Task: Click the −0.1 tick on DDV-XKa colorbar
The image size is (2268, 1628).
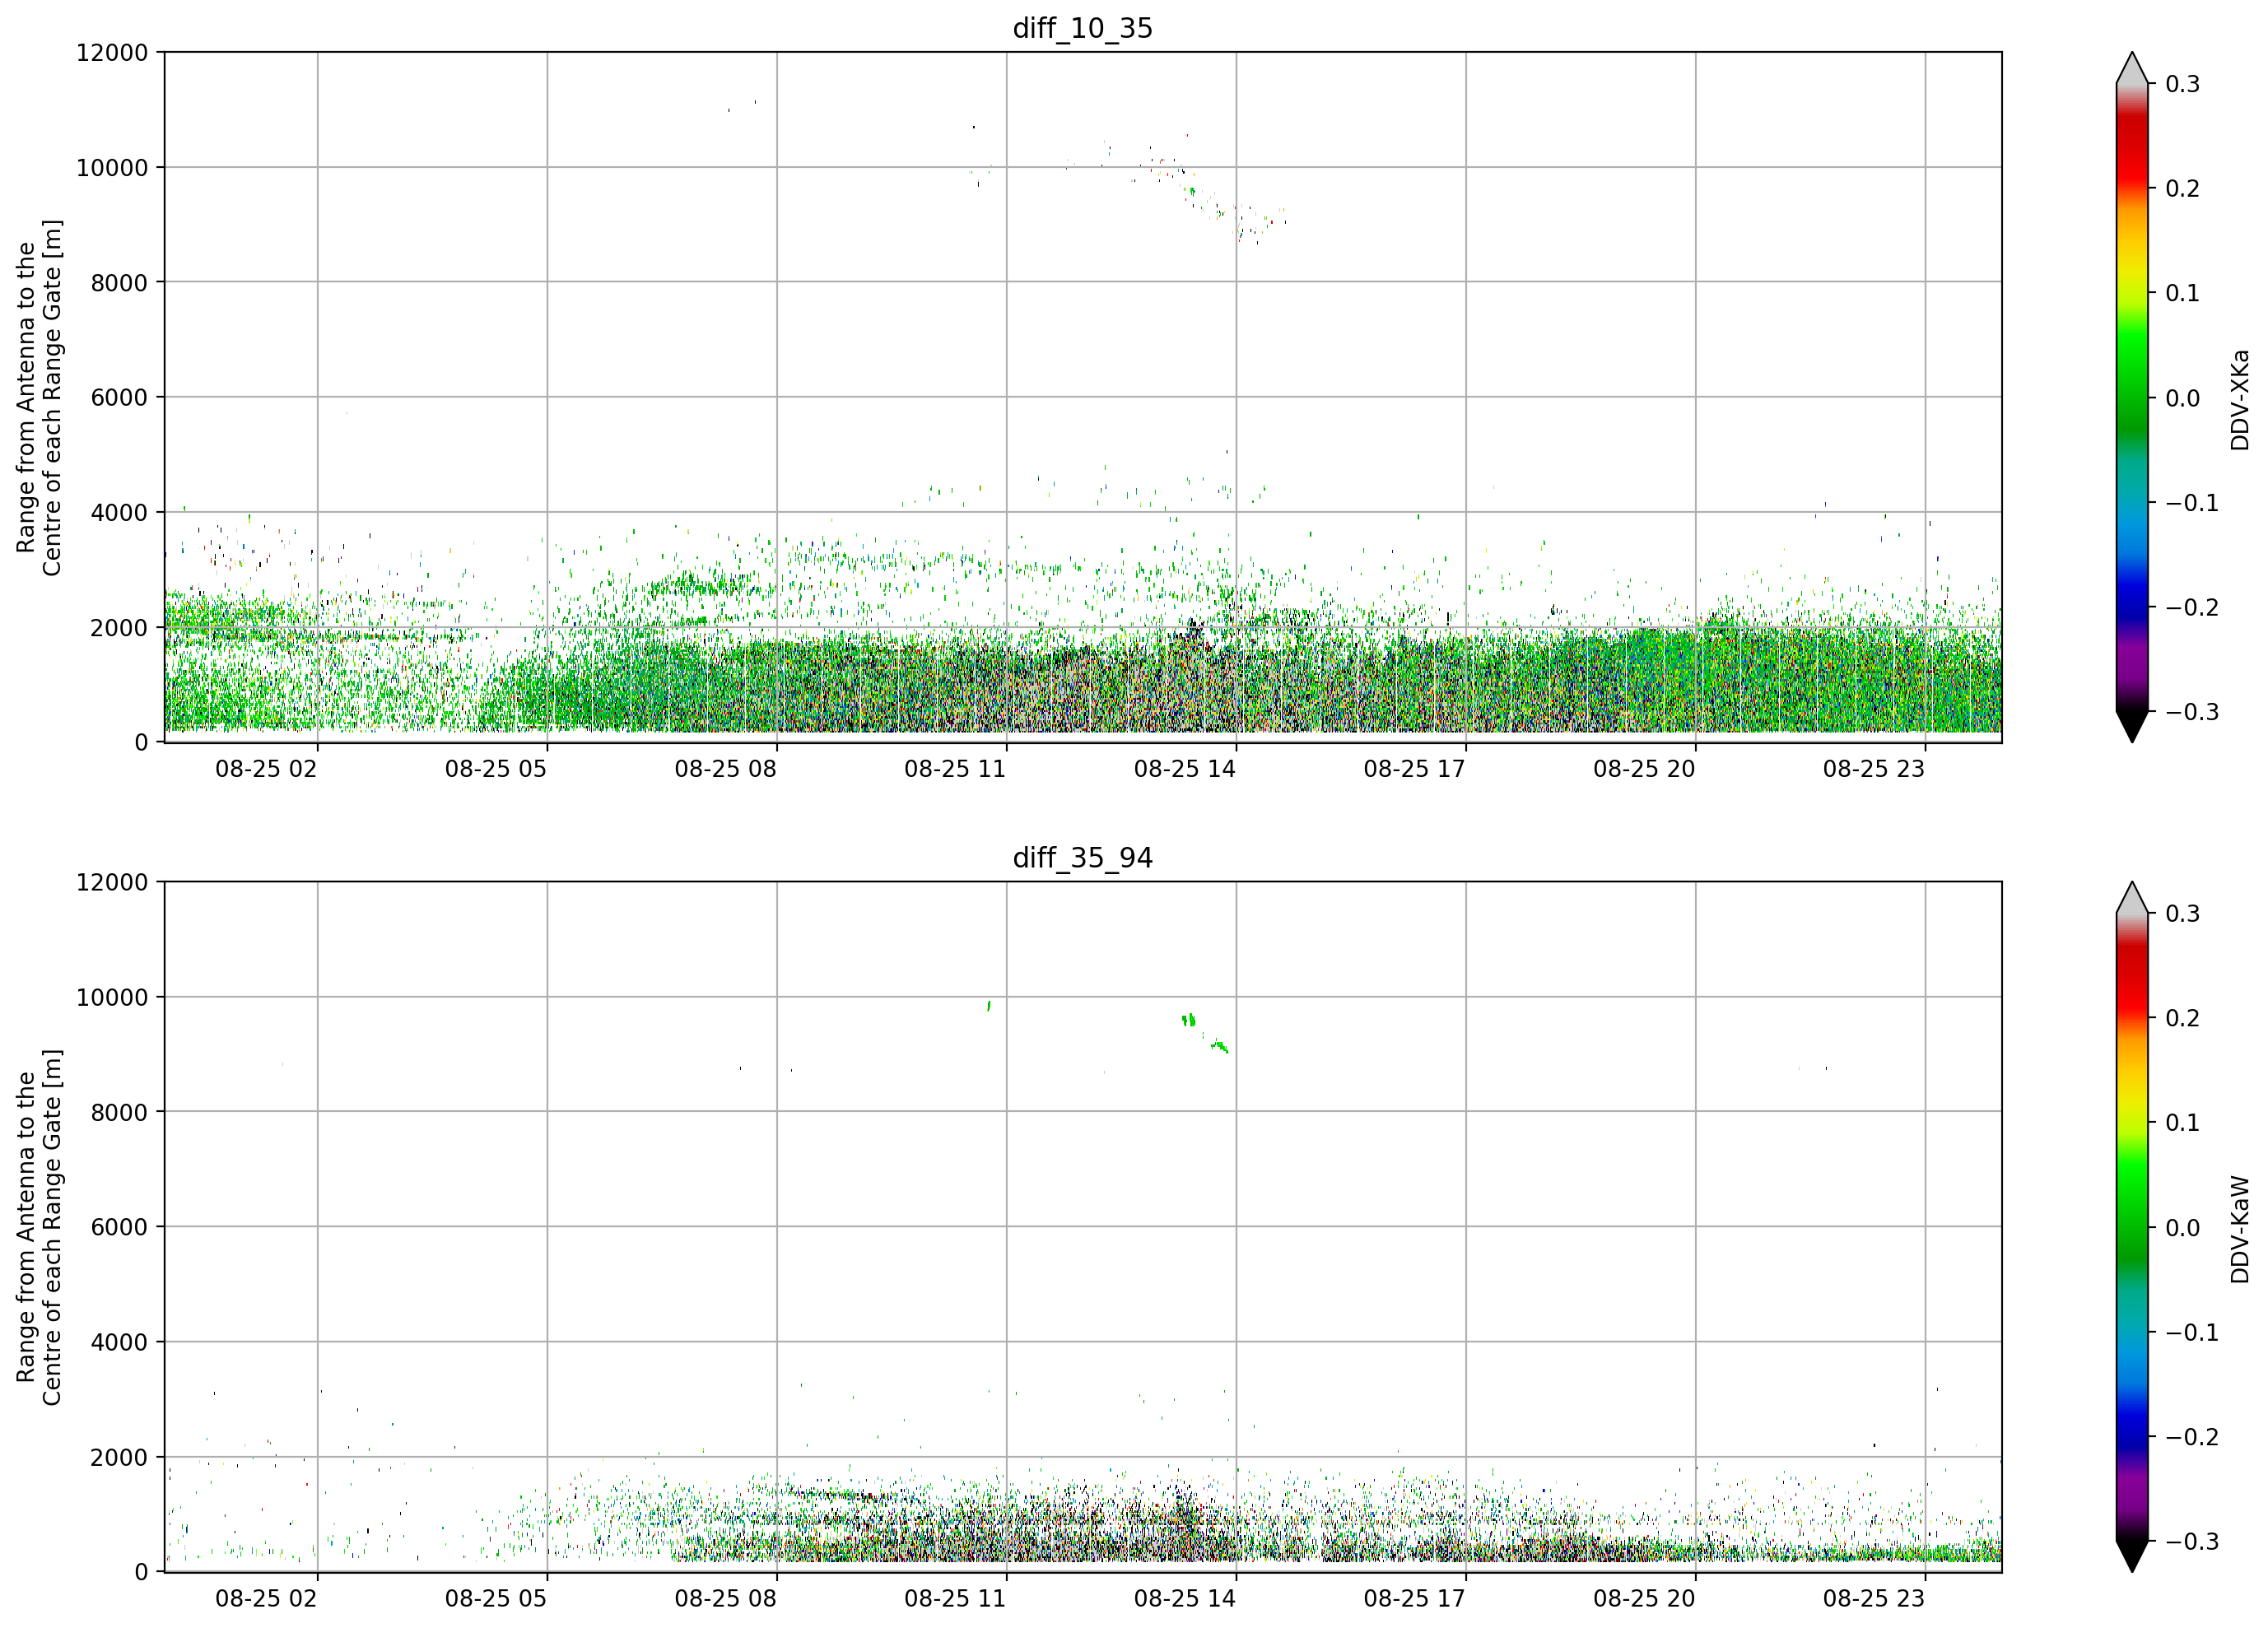Action: click(2192, 503)
